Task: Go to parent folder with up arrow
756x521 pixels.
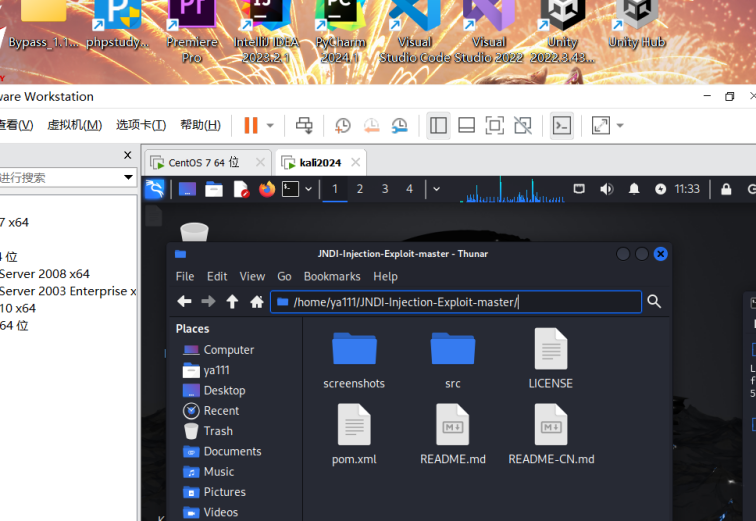Action: (x=232, y=302)
